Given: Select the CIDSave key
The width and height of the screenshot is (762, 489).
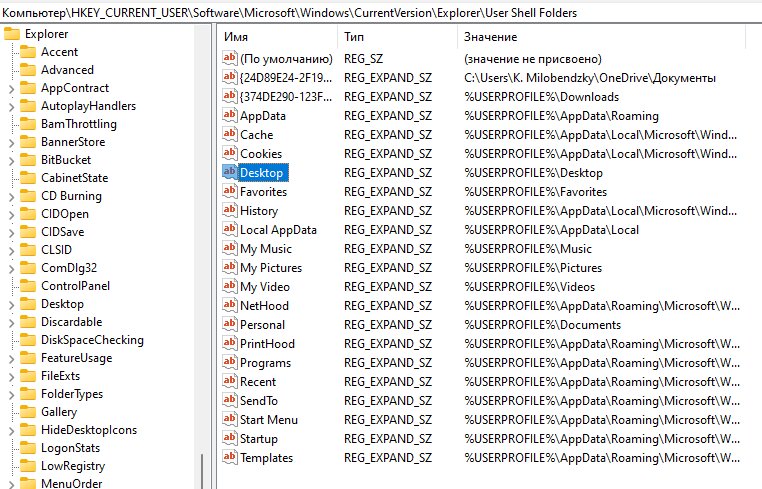Looking at the screenshot, I should click(x=62, y=232).
